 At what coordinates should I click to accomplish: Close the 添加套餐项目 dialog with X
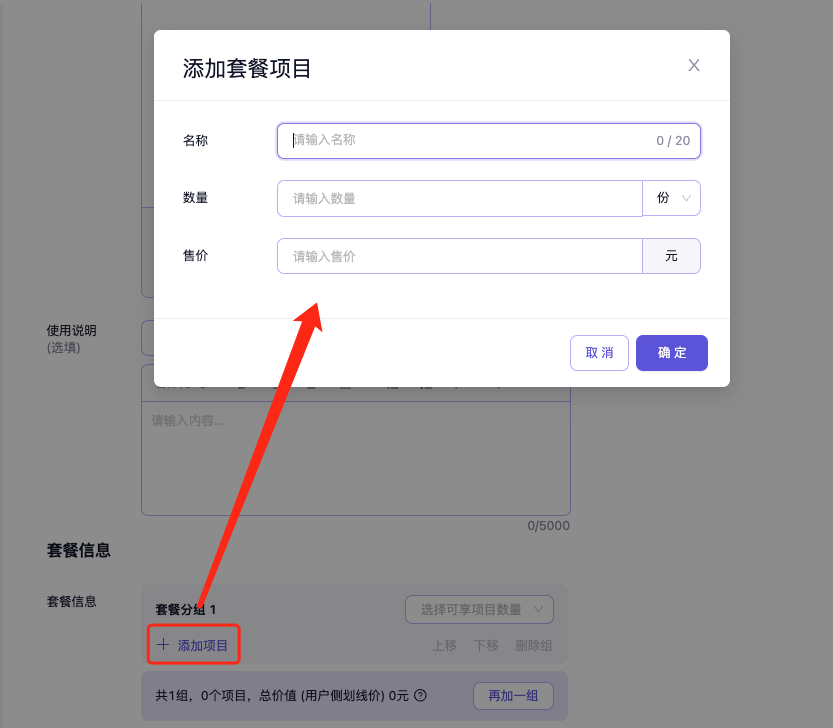(694, 66)
